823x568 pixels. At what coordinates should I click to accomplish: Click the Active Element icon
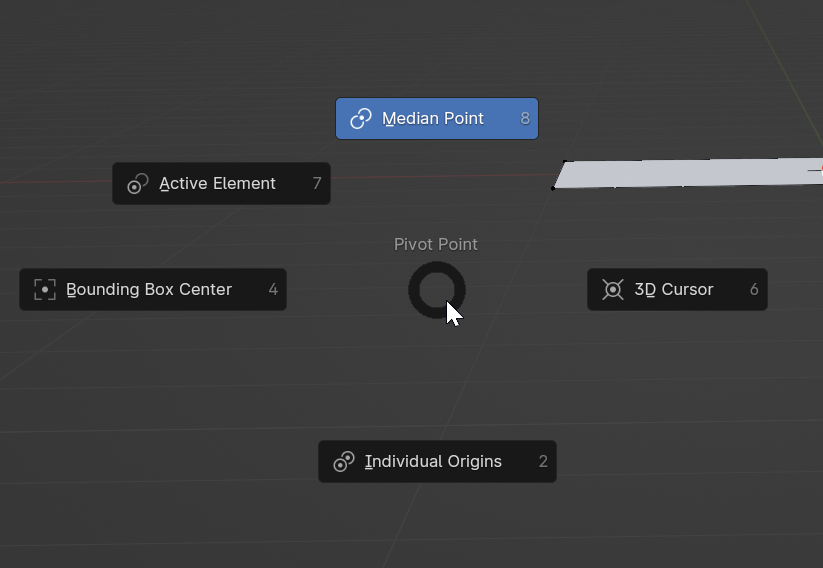(x=138, y=184)
